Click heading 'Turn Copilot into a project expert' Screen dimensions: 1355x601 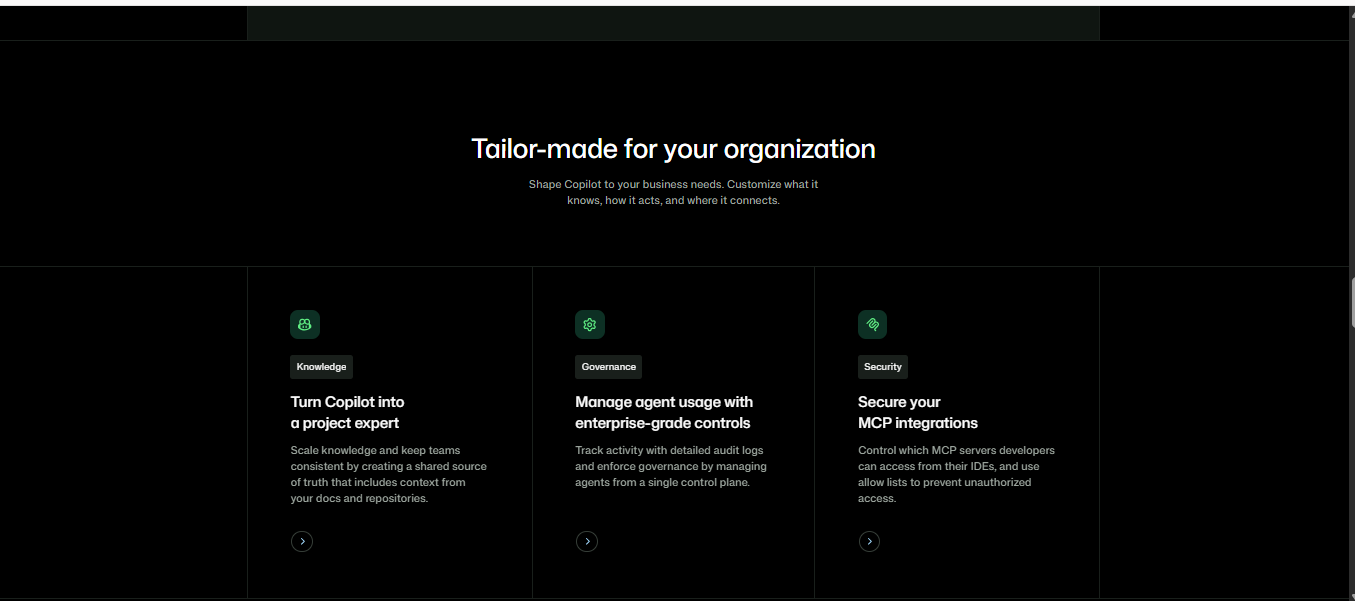click(x=347, y=412)
